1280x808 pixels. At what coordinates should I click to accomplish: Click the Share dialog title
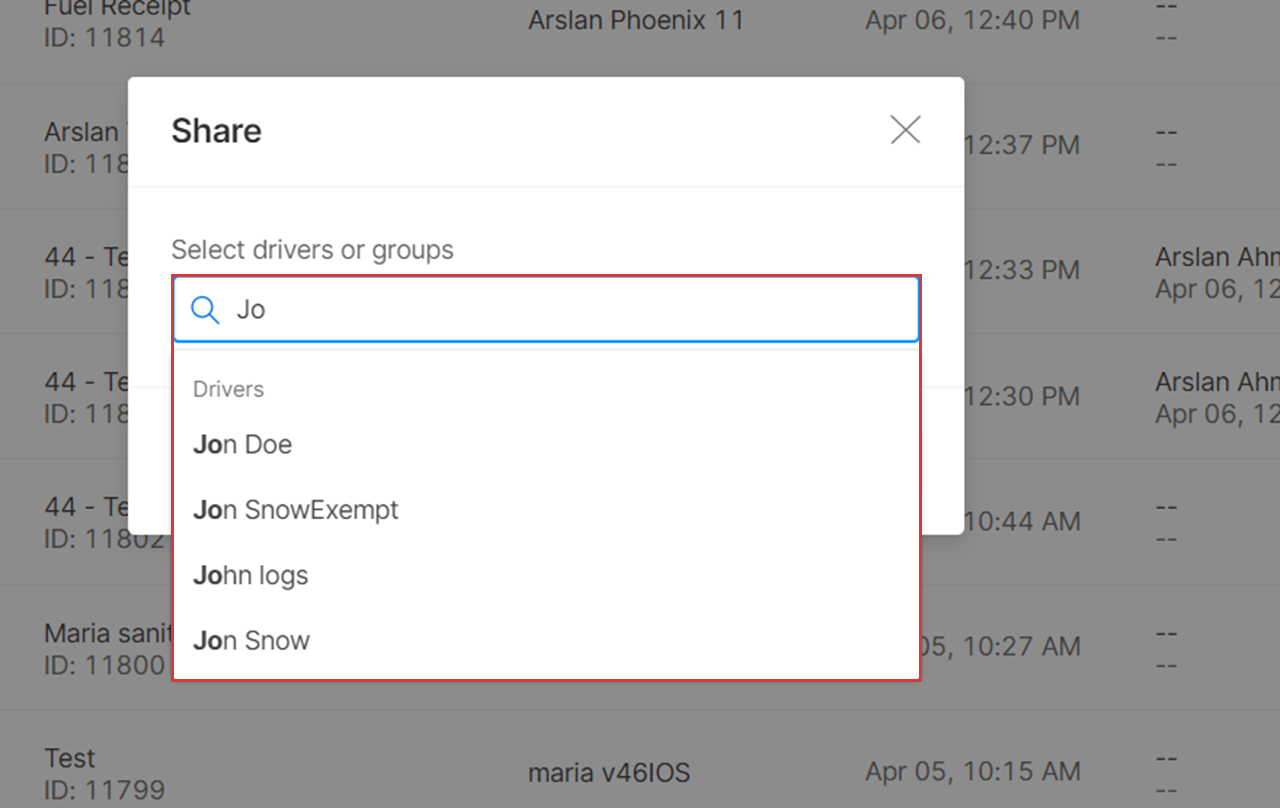(x=216, y=131)
